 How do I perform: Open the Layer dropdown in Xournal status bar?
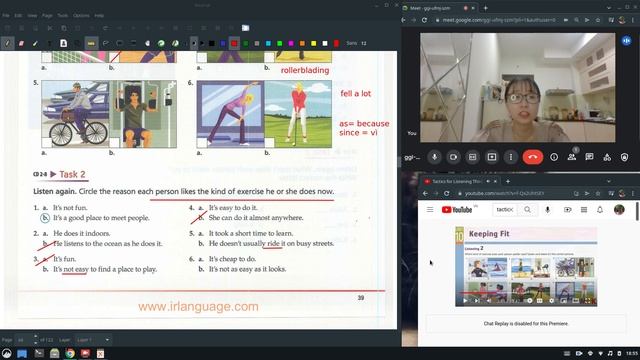tap(93, 340)
